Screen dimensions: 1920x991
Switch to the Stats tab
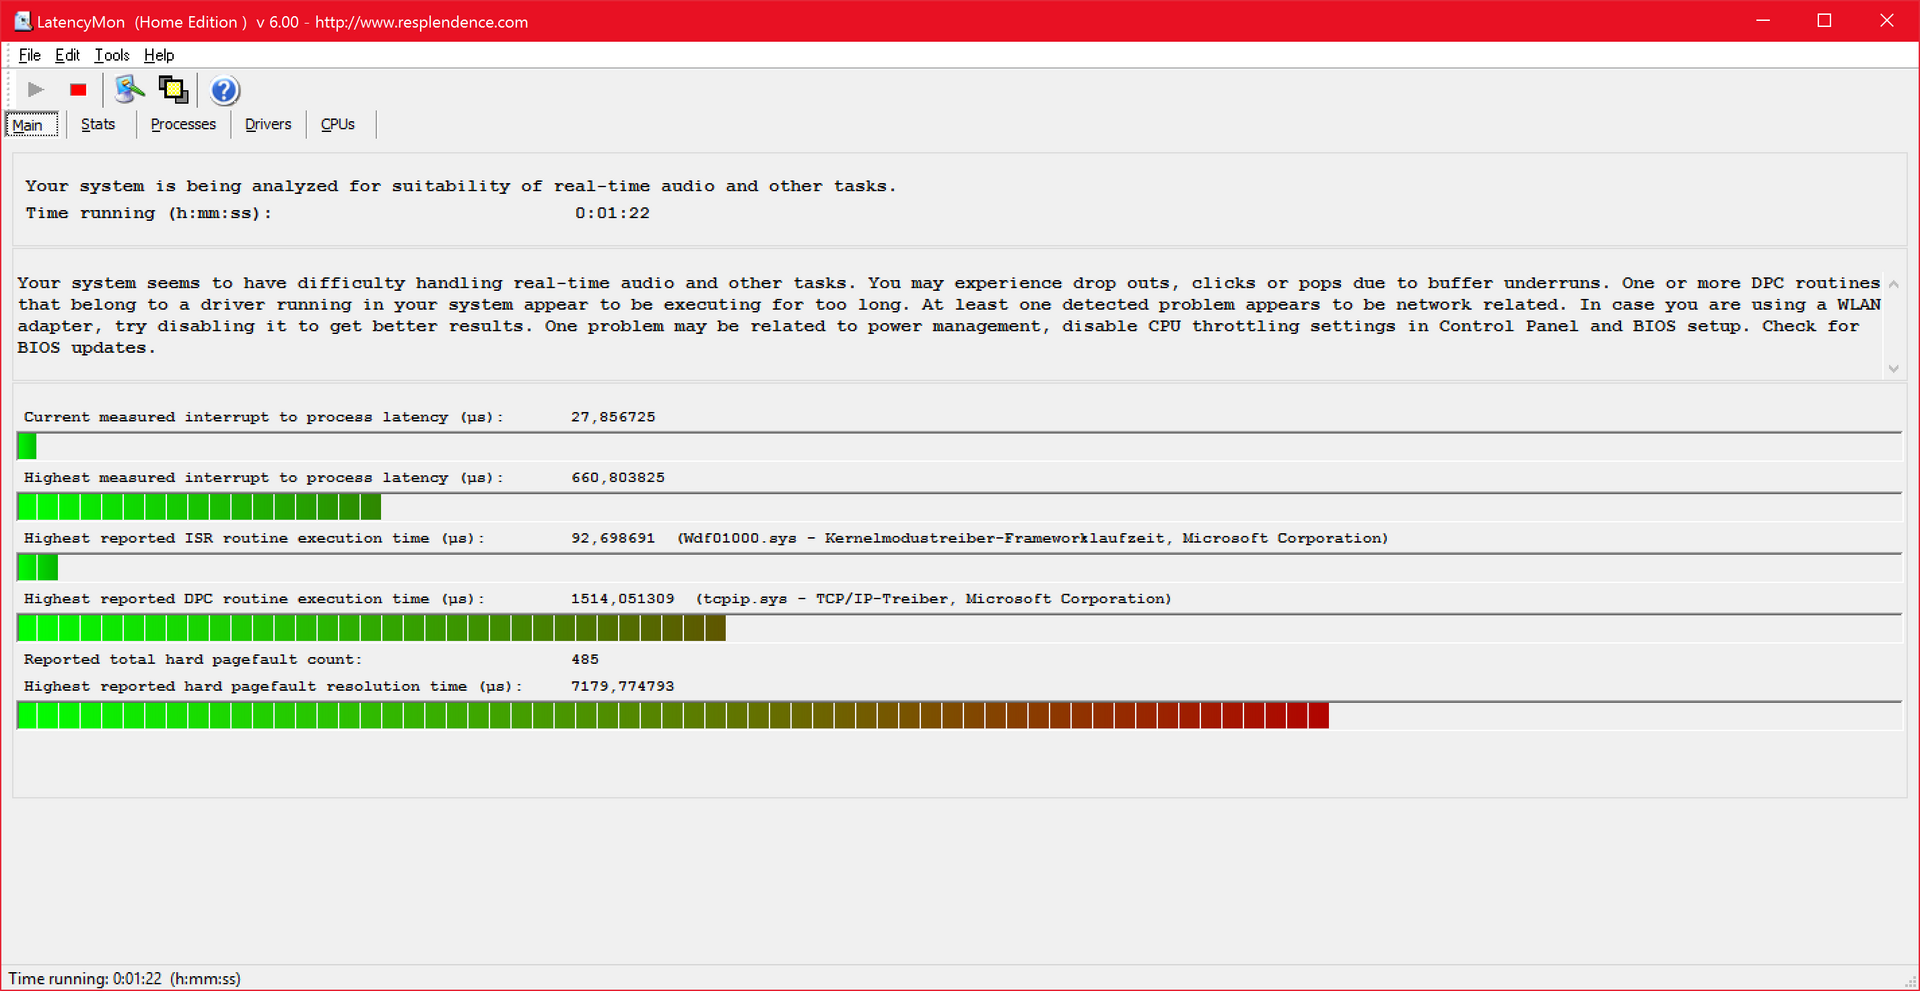coord(98,124)
